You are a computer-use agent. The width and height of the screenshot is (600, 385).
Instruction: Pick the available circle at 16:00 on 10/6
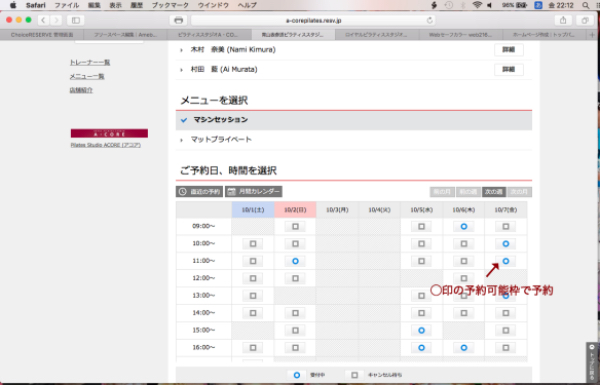(x=464, y=348)
